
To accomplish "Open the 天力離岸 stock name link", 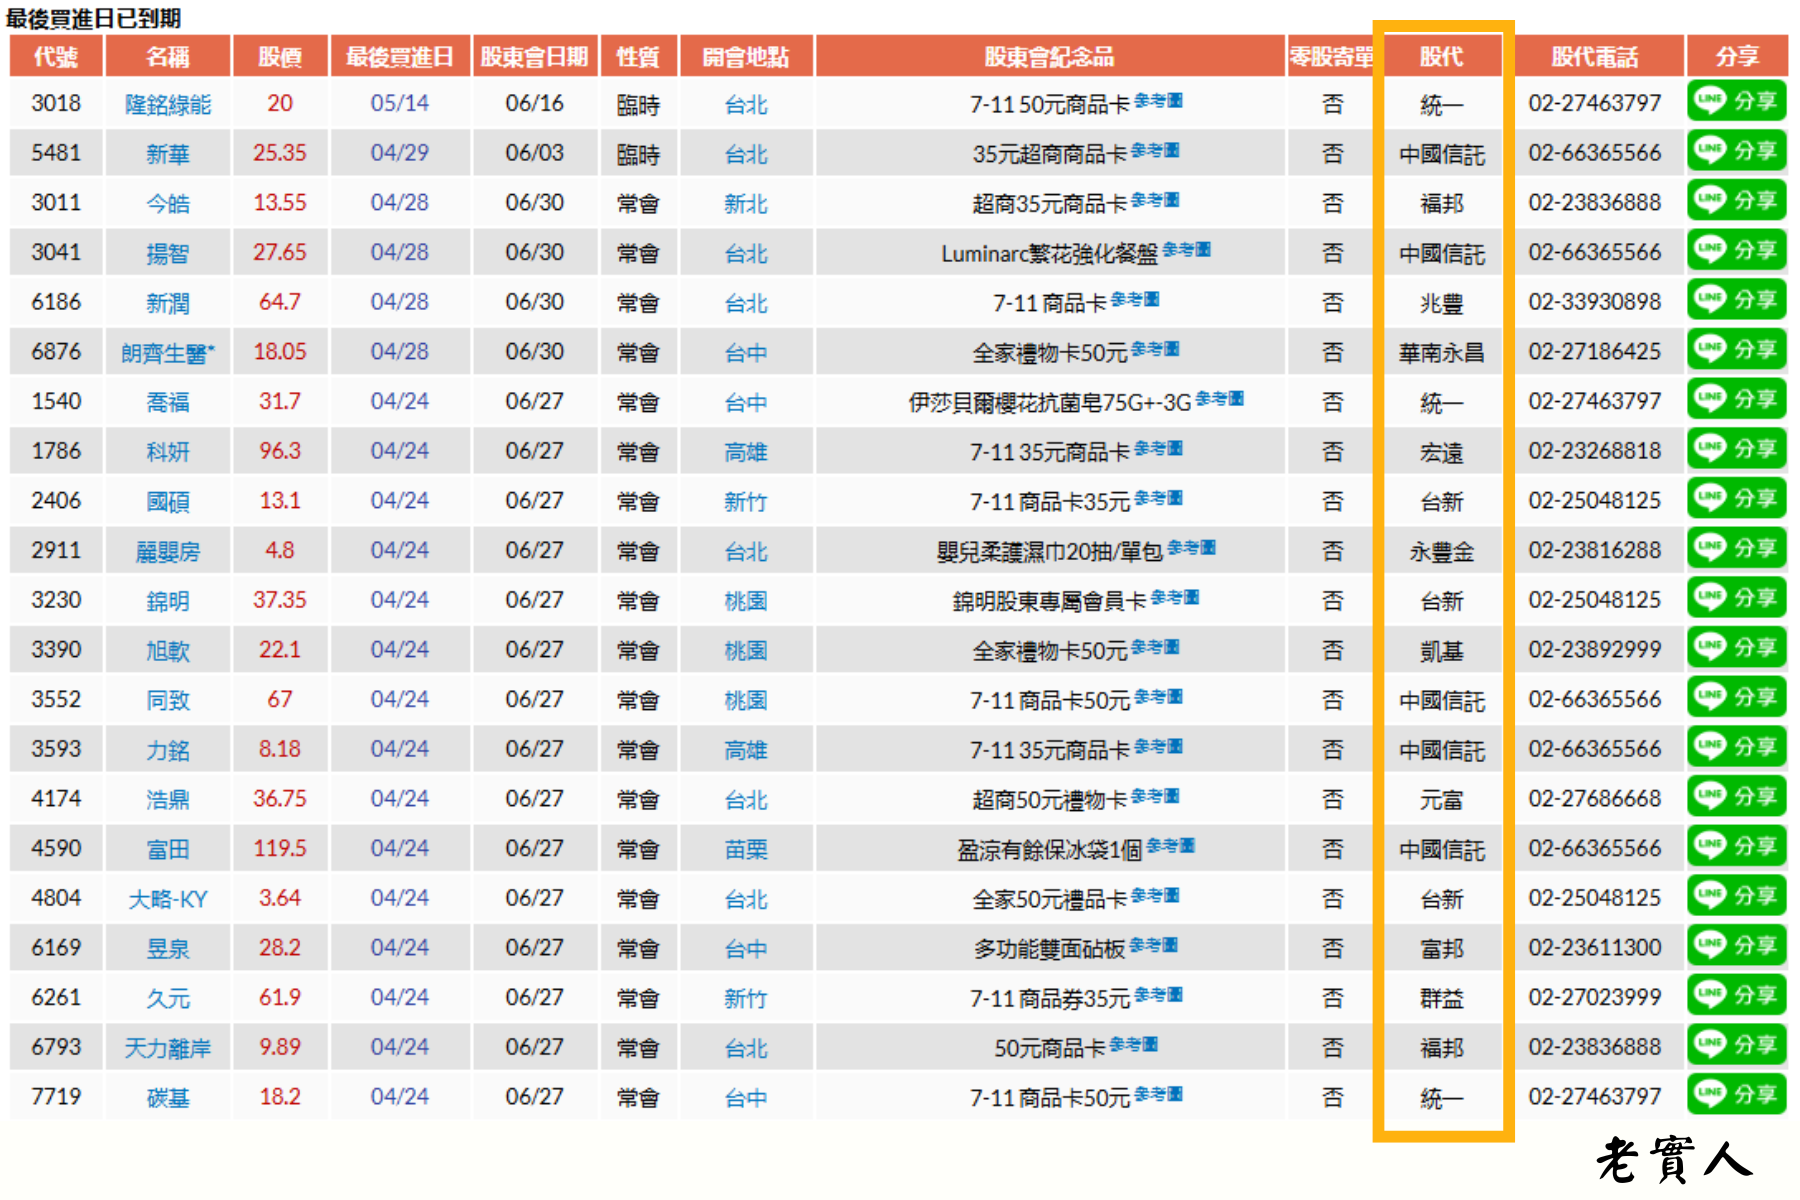I will click(x=168, y=1048).
